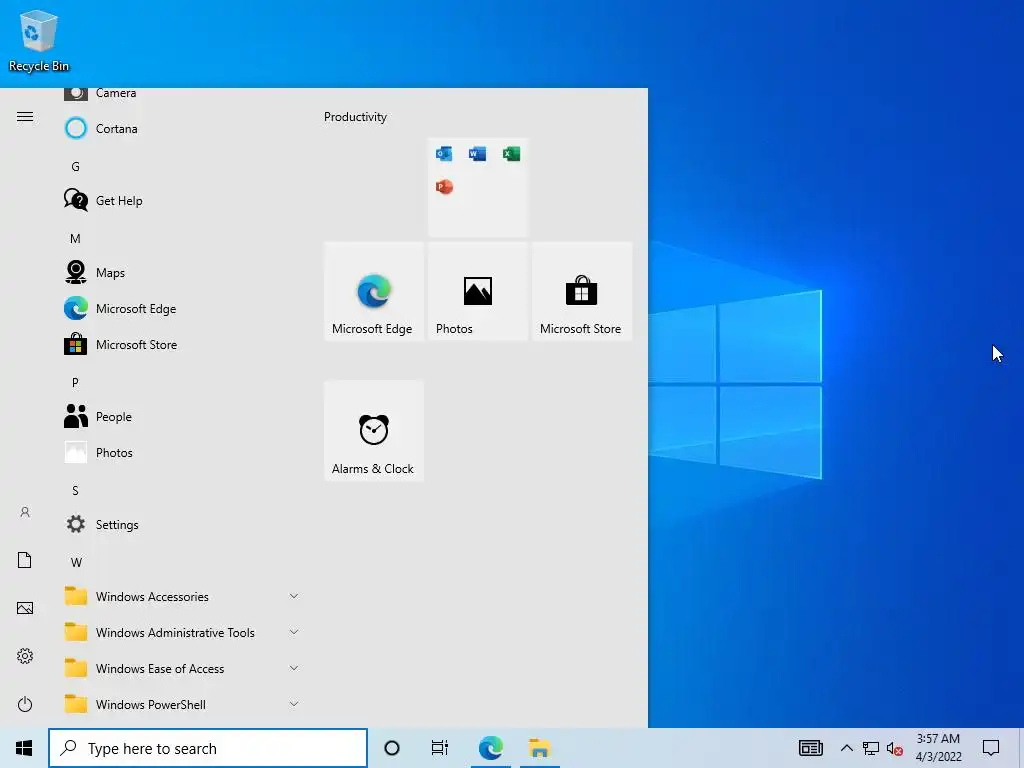Screen dimensions: 1024x768
Task: Click the Windows PowerShell folder name
Action: [151, 705]
